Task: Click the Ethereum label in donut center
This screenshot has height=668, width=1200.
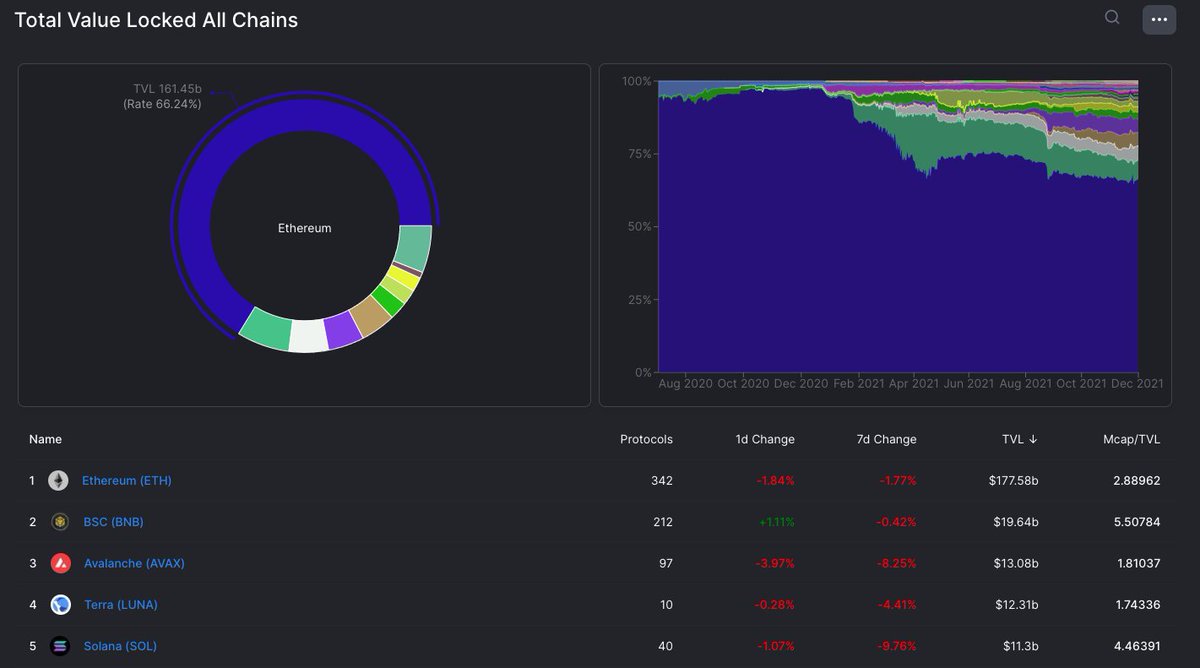Action: [x=304, y=228]
